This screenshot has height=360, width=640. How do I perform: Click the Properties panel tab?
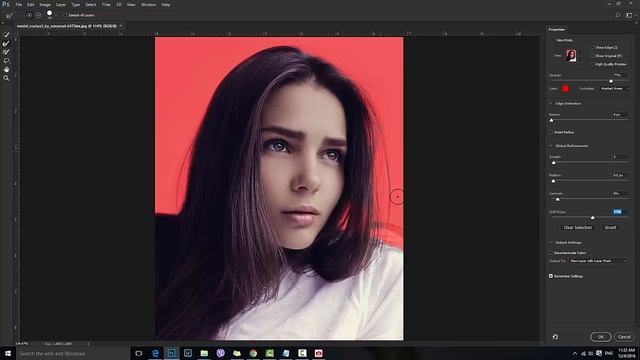click(x=557, y=29)
